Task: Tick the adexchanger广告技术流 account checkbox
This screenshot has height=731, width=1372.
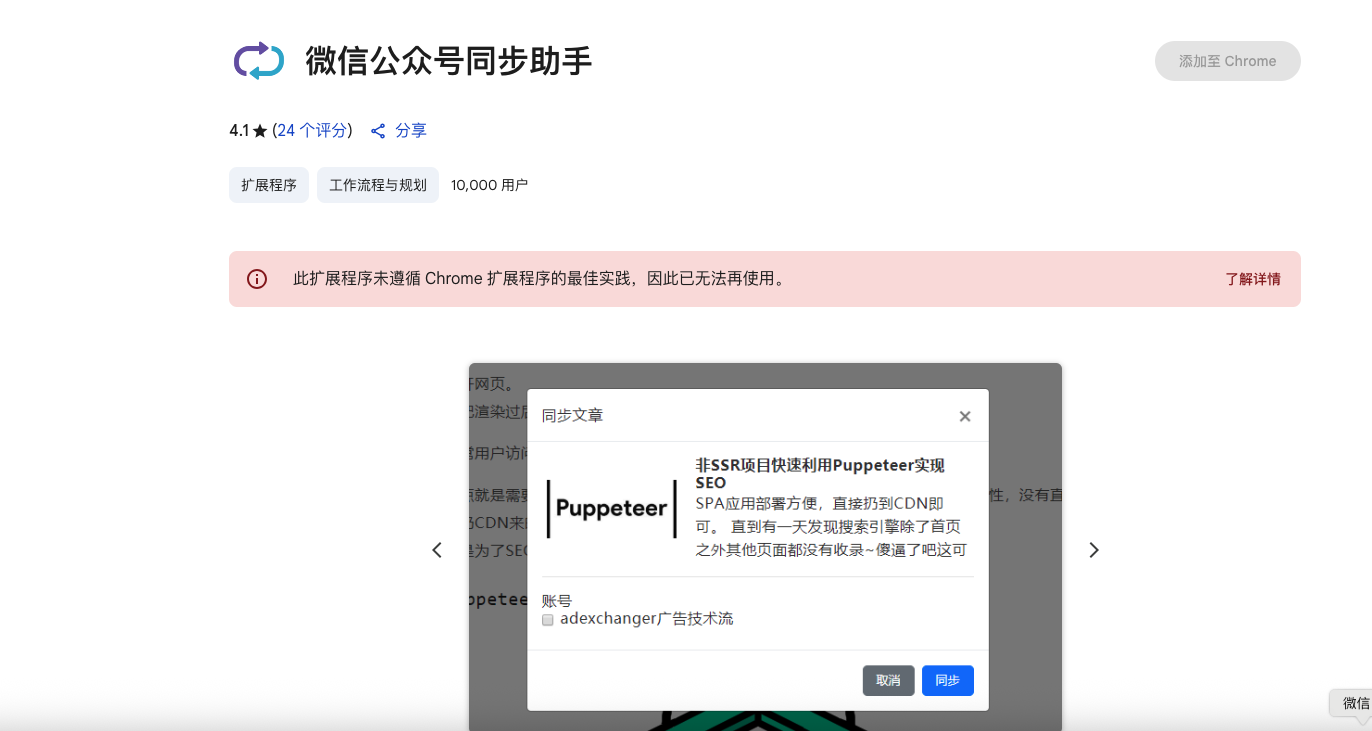Action: click(x=548, y=620)
